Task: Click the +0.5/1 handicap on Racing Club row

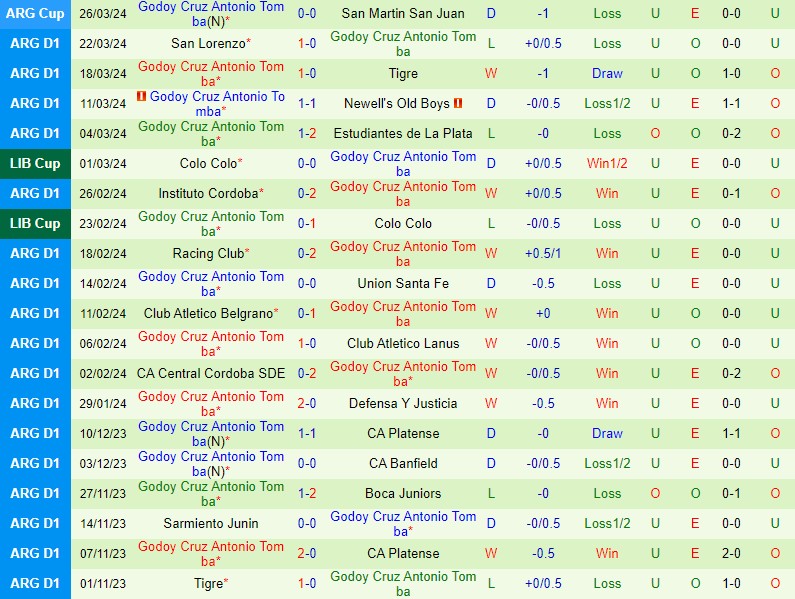Action: coord(543,253)
